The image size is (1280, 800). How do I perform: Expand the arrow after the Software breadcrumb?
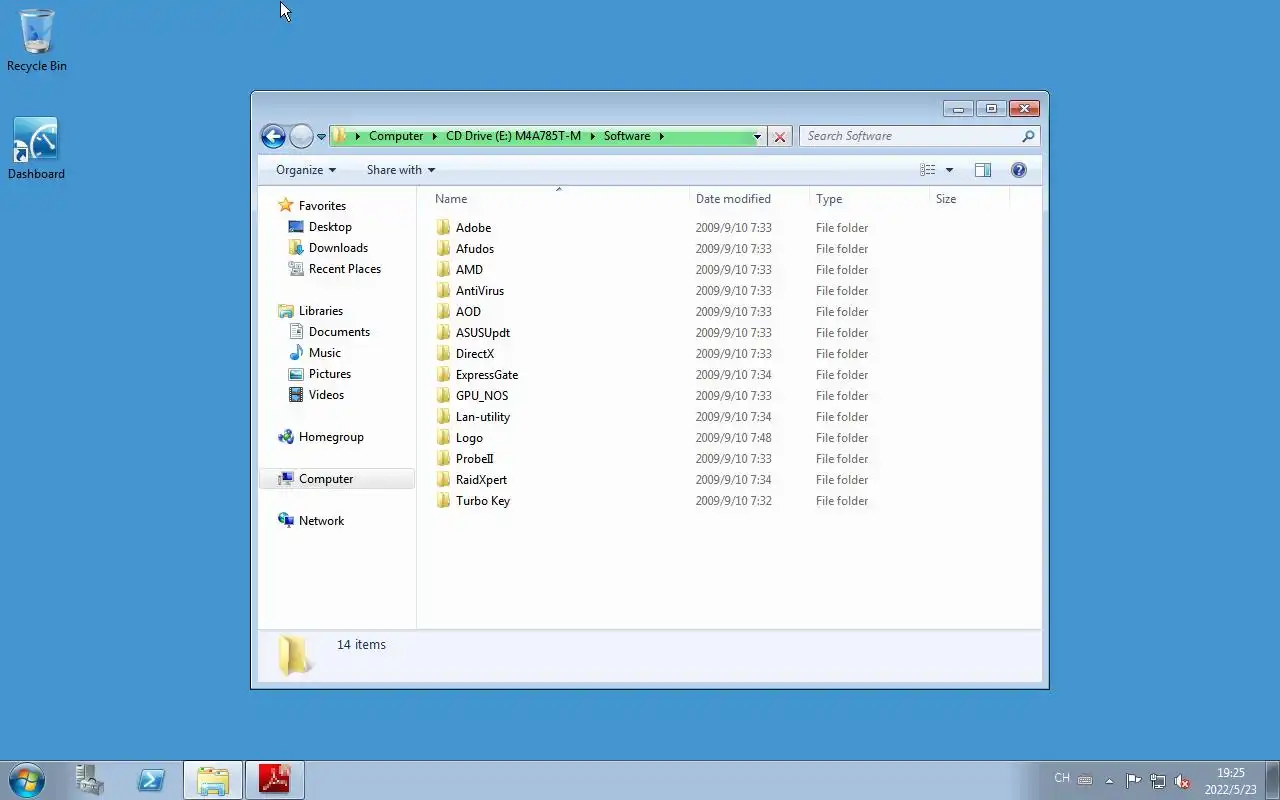661,136
